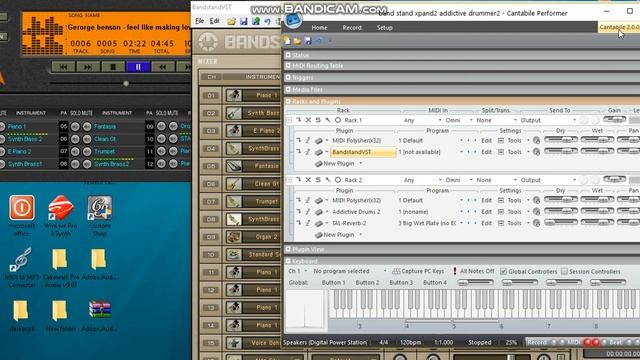Screen dimensions: 640x360
Task: Click the Fantasia keyboard icon on channel 05
Action: pos(234,166)
